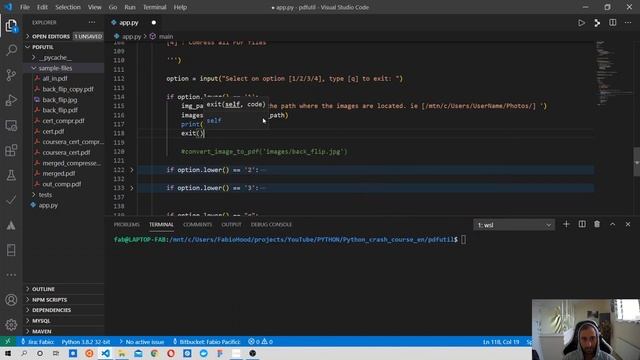Expand the Maven section
640x360 pixels.
click(64, 331)
